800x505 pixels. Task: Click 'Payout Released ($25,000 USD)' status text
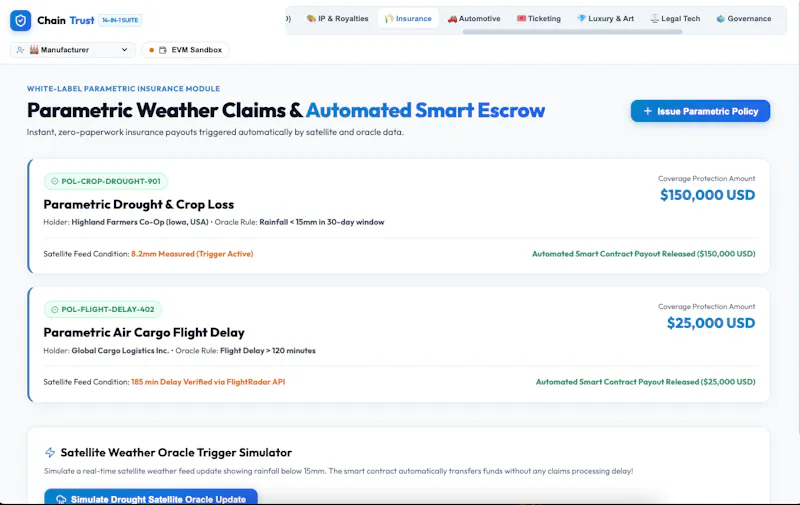[x=702, y=382]
